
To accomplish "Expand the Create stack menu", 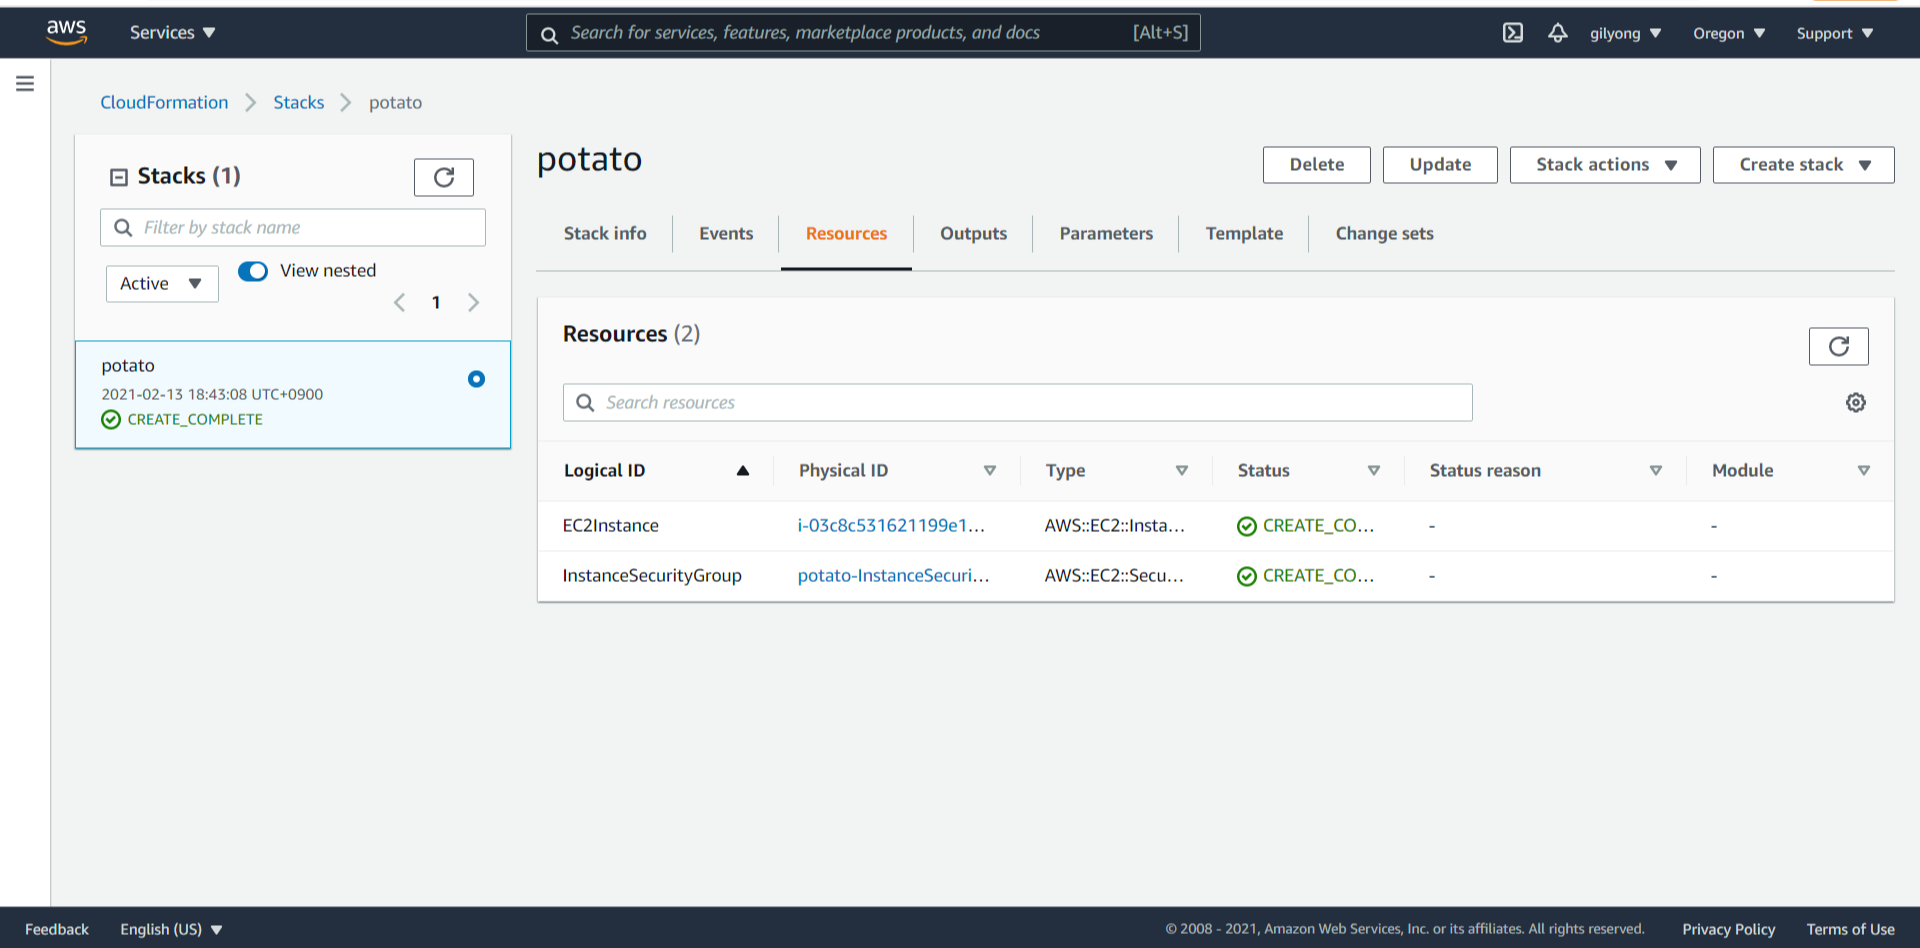I will click(x=1803, y=165).
